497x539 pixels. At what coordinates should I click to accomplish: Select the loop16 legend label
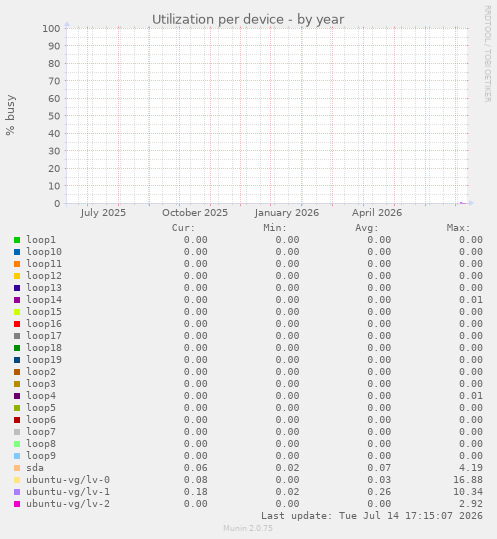pos(44,324)
